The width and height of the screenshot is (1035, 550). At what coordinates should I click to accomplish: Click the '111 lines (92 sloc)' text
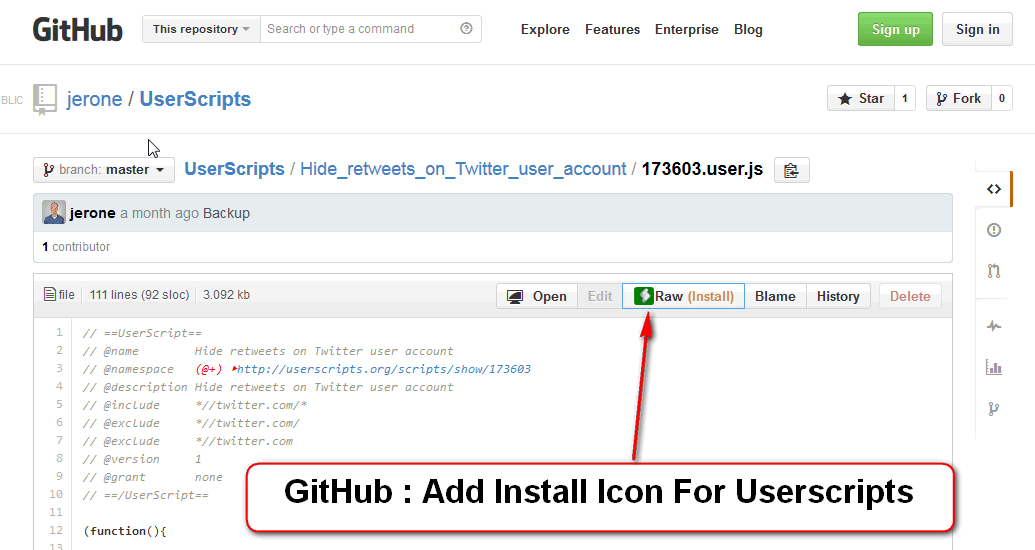click(139, 295)
